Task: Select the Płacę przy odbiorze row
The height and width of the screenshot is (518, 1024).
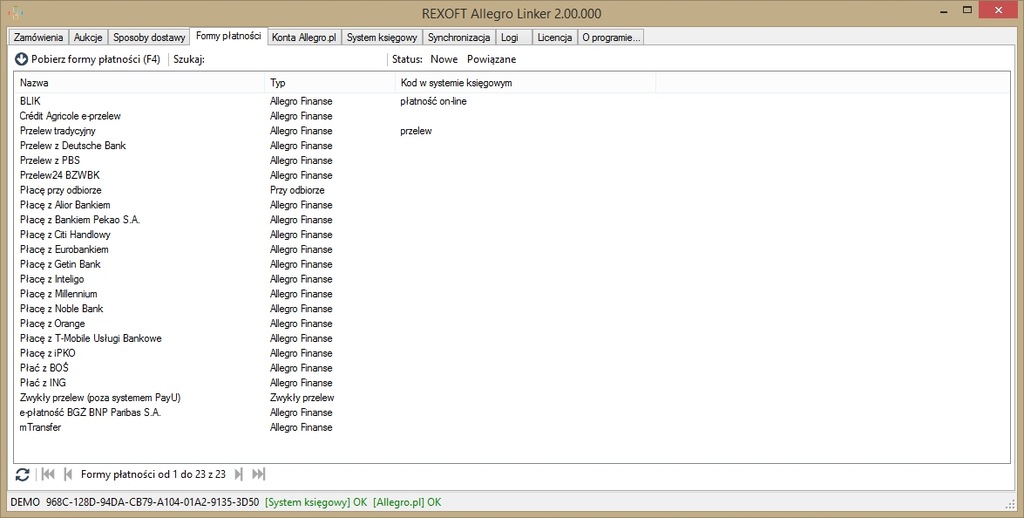Action: coord(512,190)
